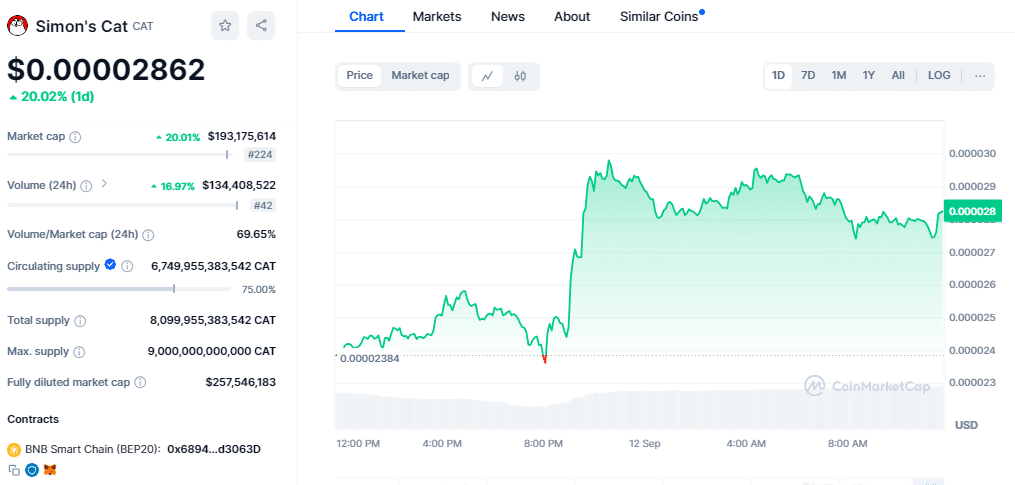
Task: Select All time range
Action: pos(898,76)
